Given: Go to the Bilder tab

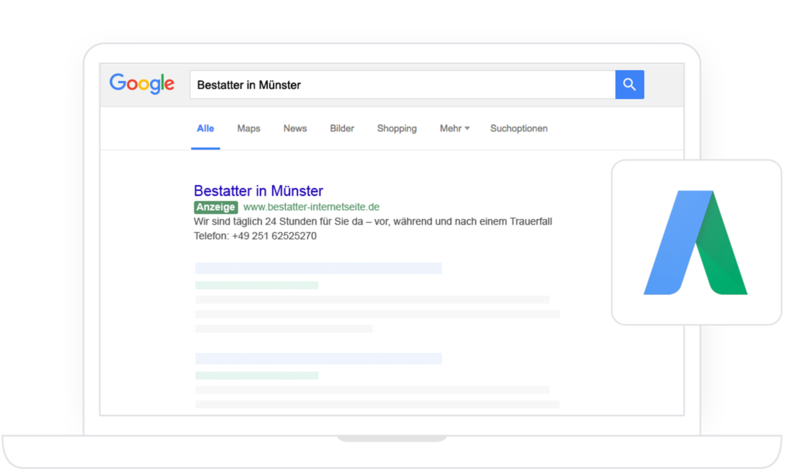Looking at the screenshot, I should point(342,129).
